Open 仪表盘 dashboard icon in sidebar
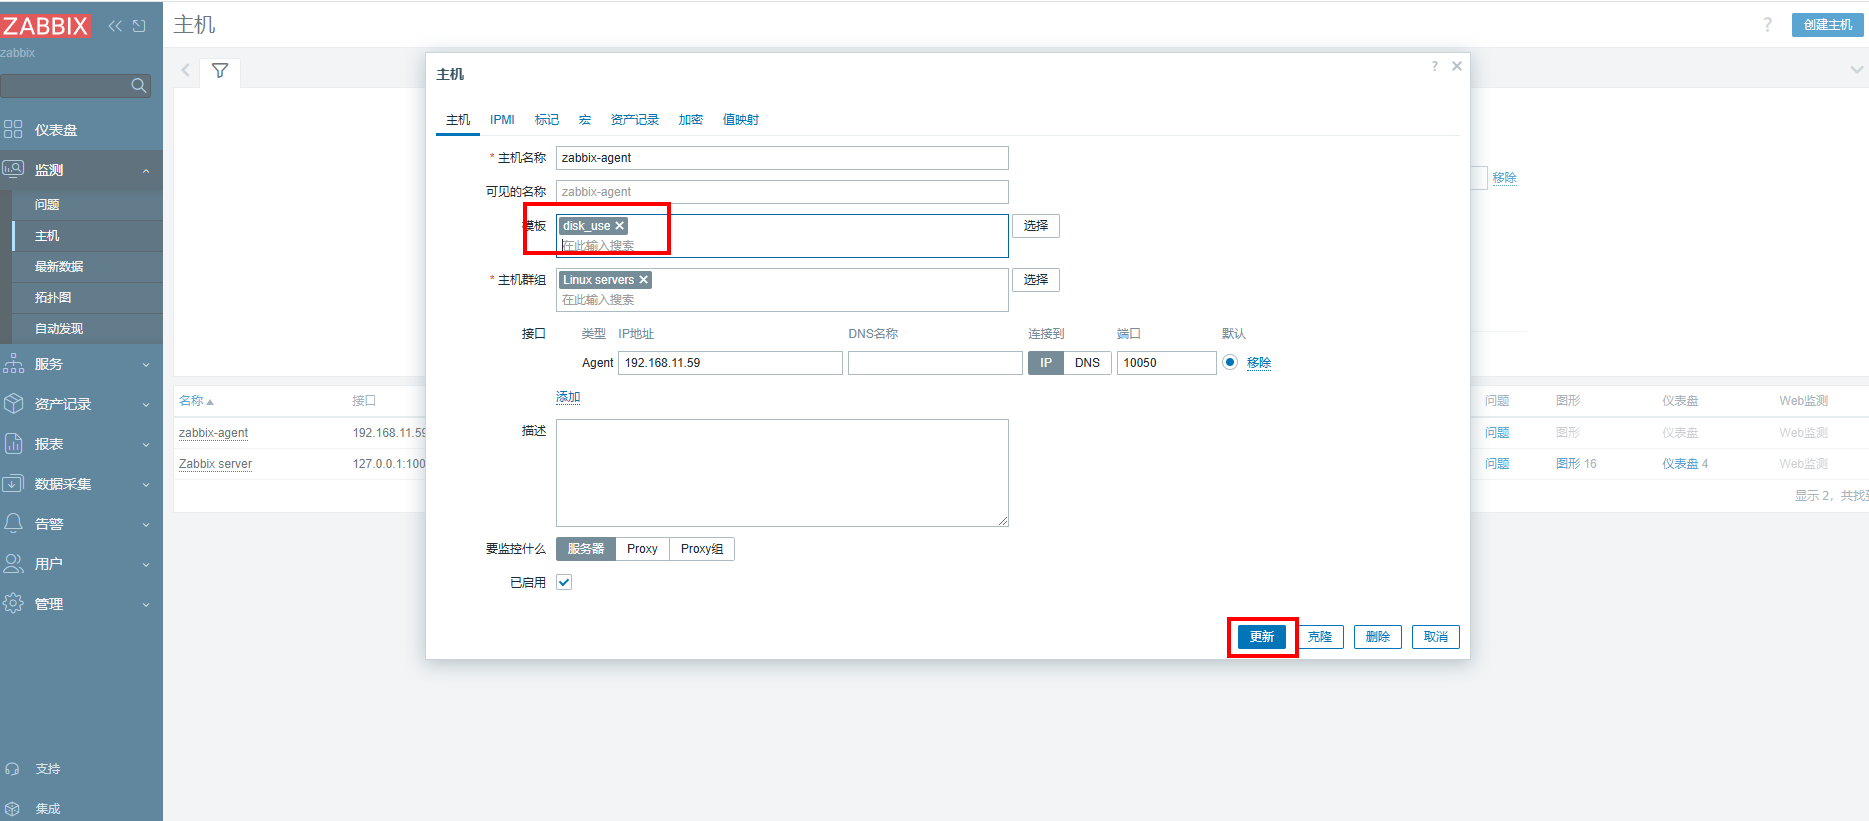1869x821 pixels. [x=13, y=129]
